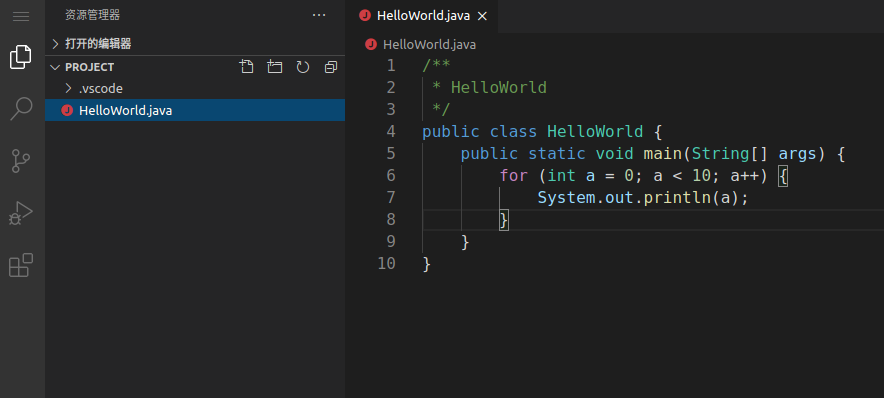Click HelloWorld.java in the breadcrumb
Image resolution: width=884 pixels, height=398 pixels.
tap(429, 45)
